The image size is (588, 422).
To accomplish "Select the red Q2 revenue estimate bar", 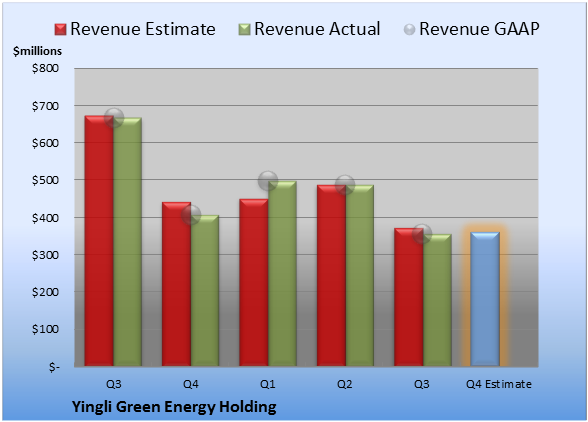I will coord(331,275).
